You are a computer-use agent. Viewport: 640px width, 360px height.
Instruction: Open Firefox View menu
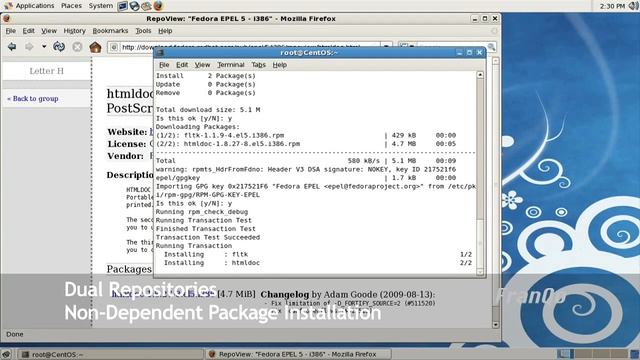[49, 31]
